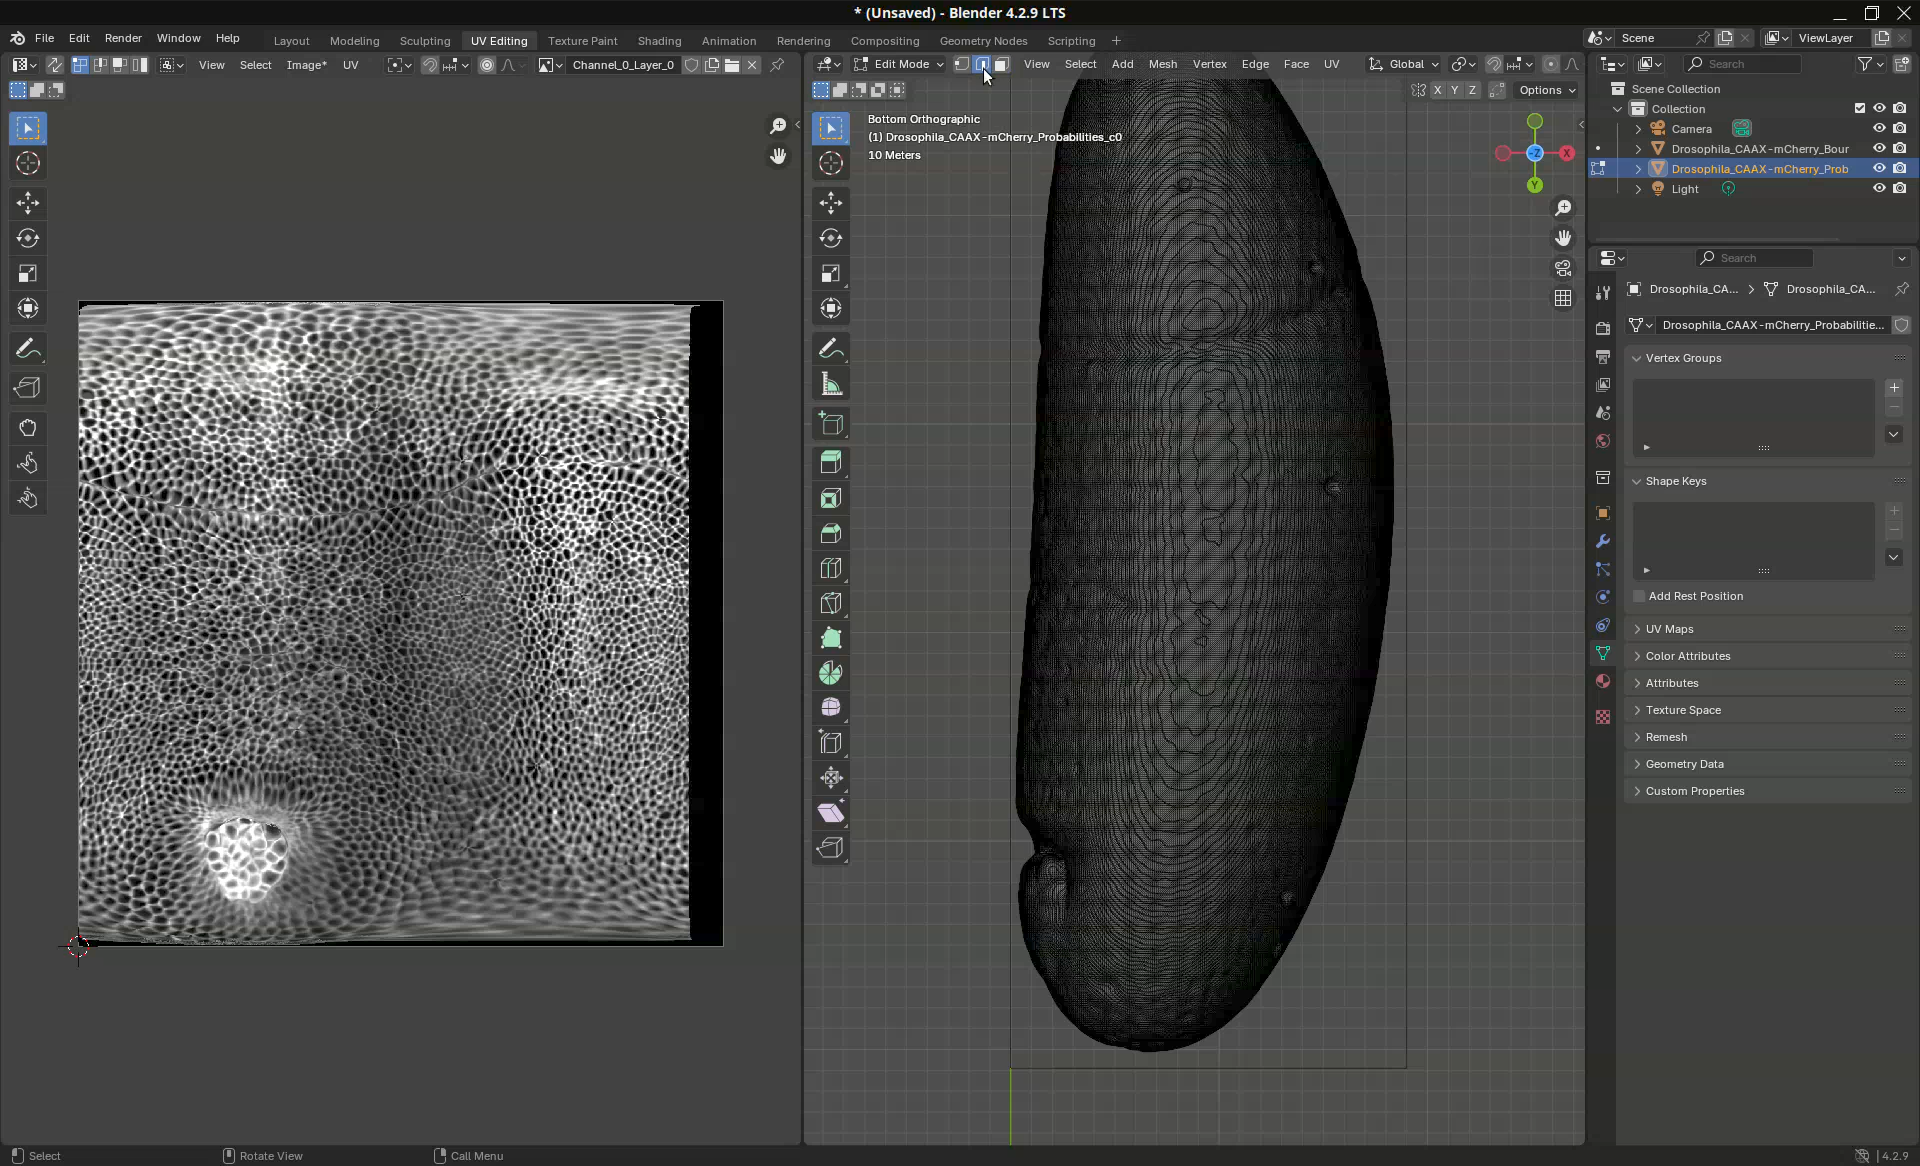Expand the Camera item in outliner
This screenshot has height=1166, width=1920.
(x=1638, y=129)
